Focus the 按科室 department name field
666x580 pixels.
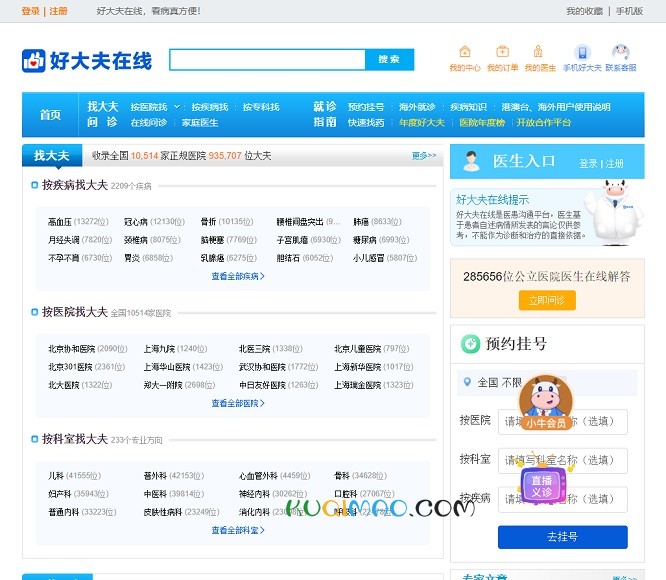coord(562,460)
